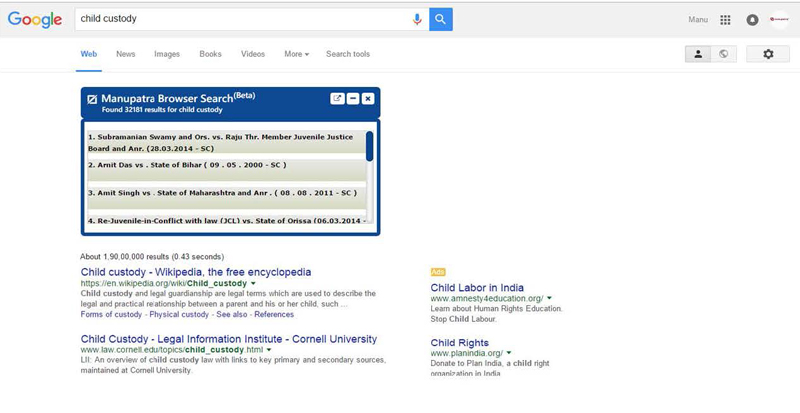Image resolution: width=800 pixels, height=413 pixels.
Task: Open See also sublink
Action: [232, 314]
